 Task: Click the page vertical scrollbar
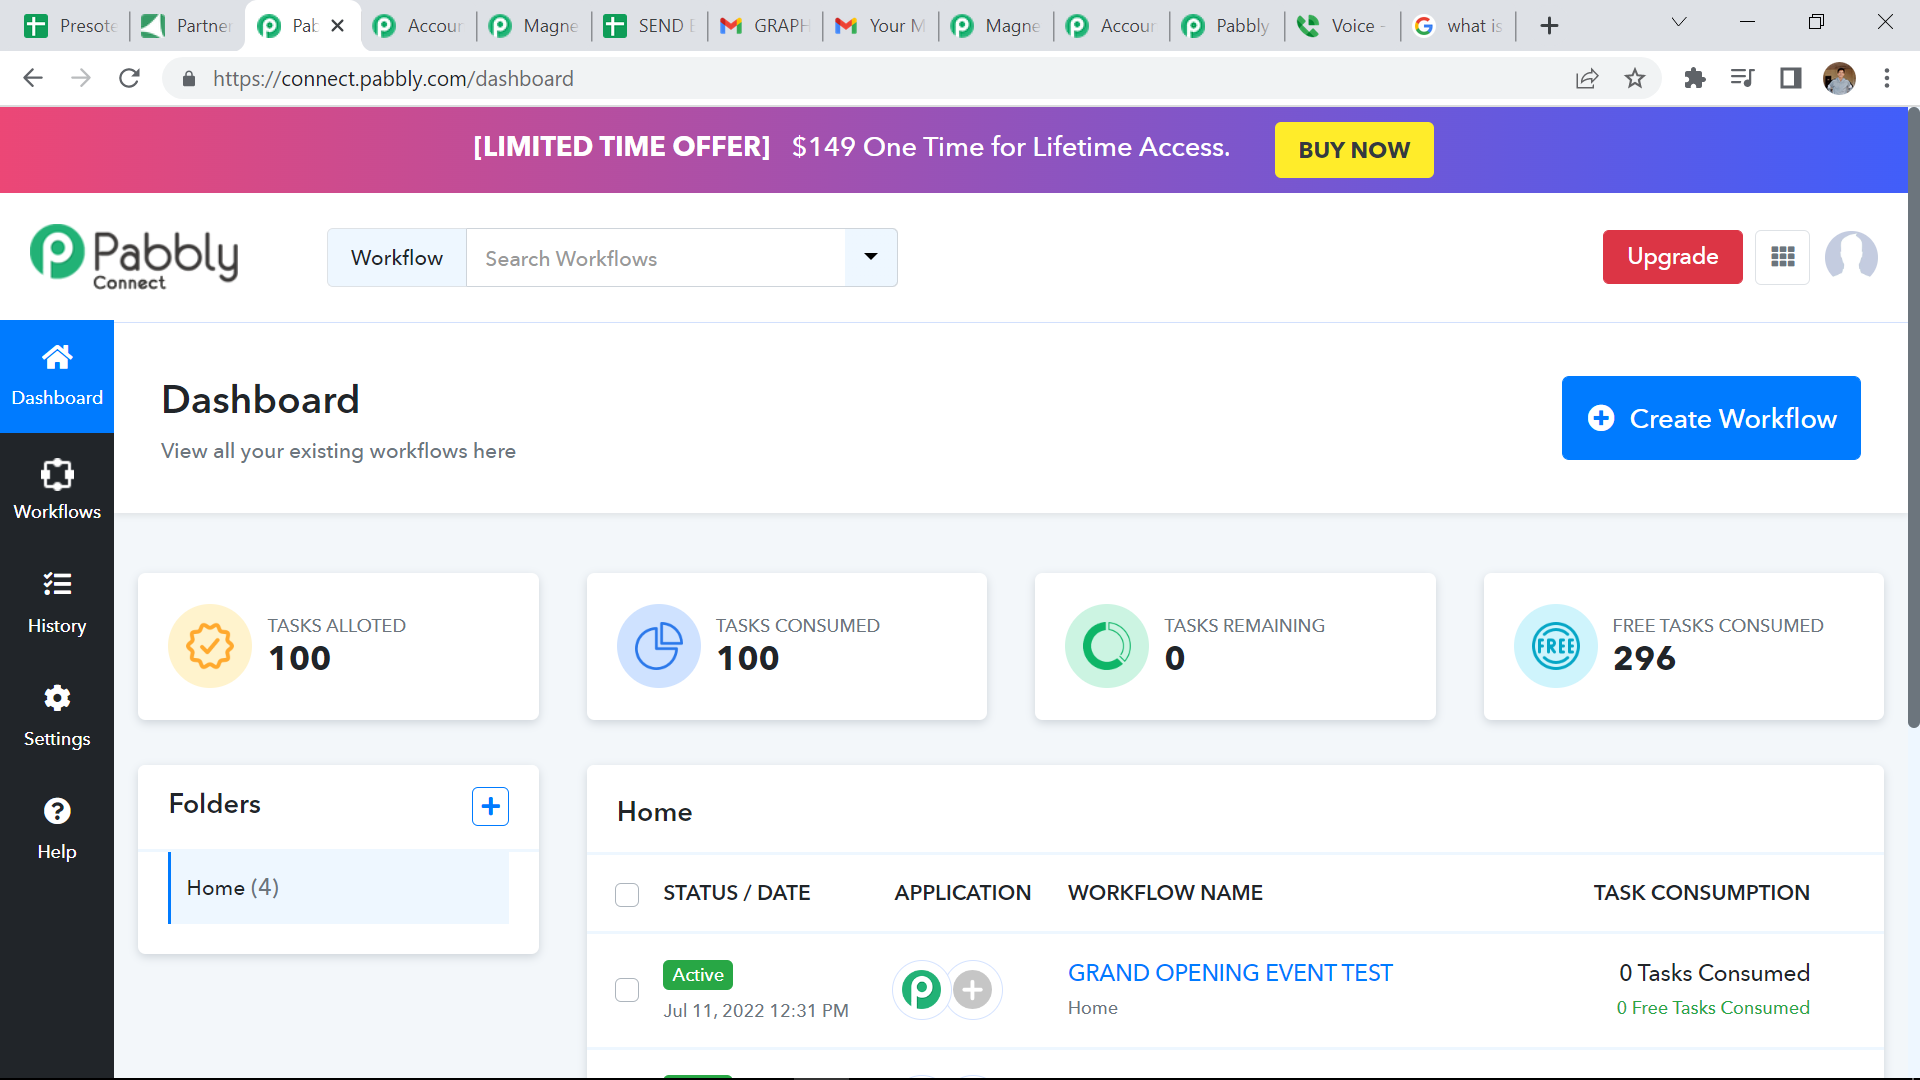point(1913,418)
